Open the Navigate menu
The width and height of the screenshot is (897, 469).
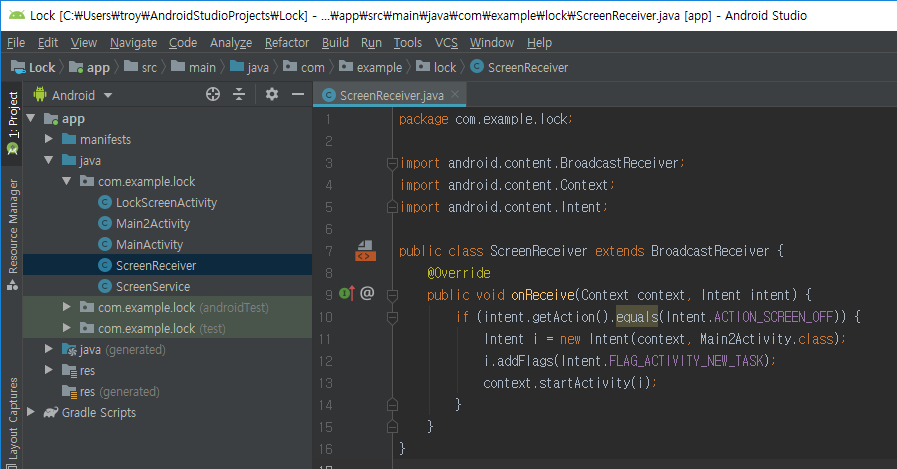pyautogui.click(x=133, y=43)
